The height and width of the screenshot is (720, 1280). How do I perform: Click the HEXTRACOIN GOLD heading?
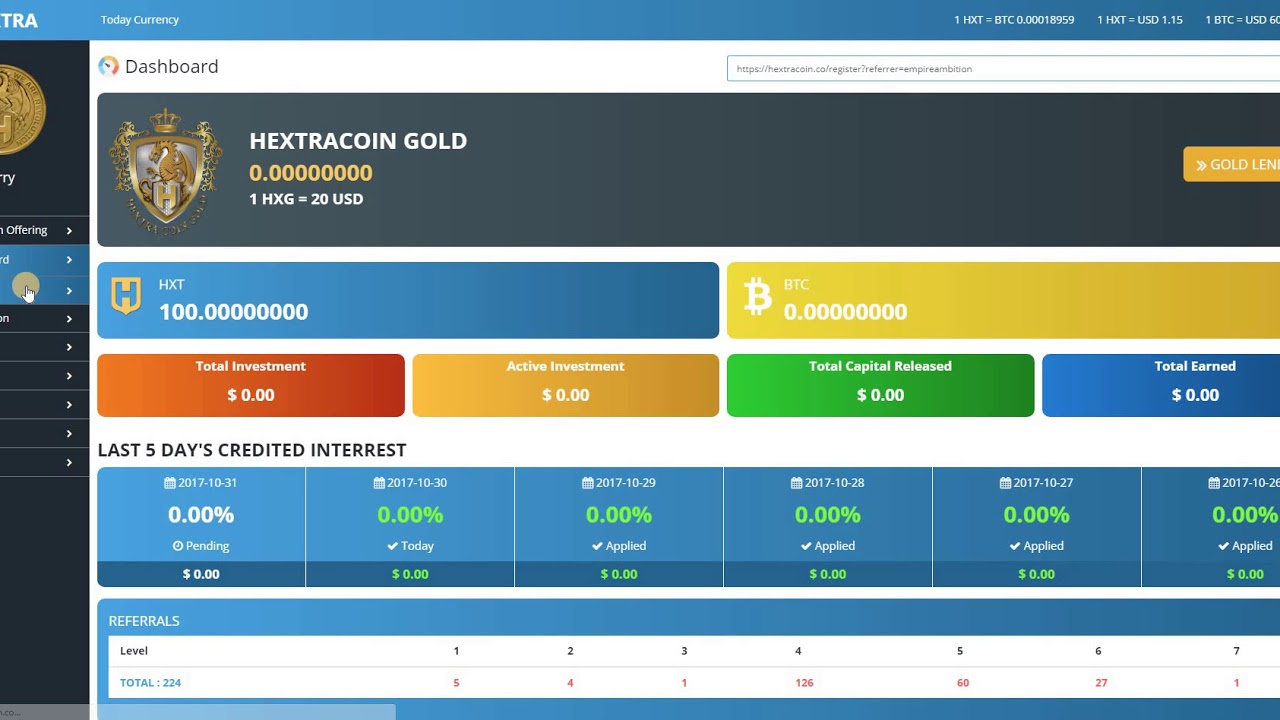(x=358, y=141)
